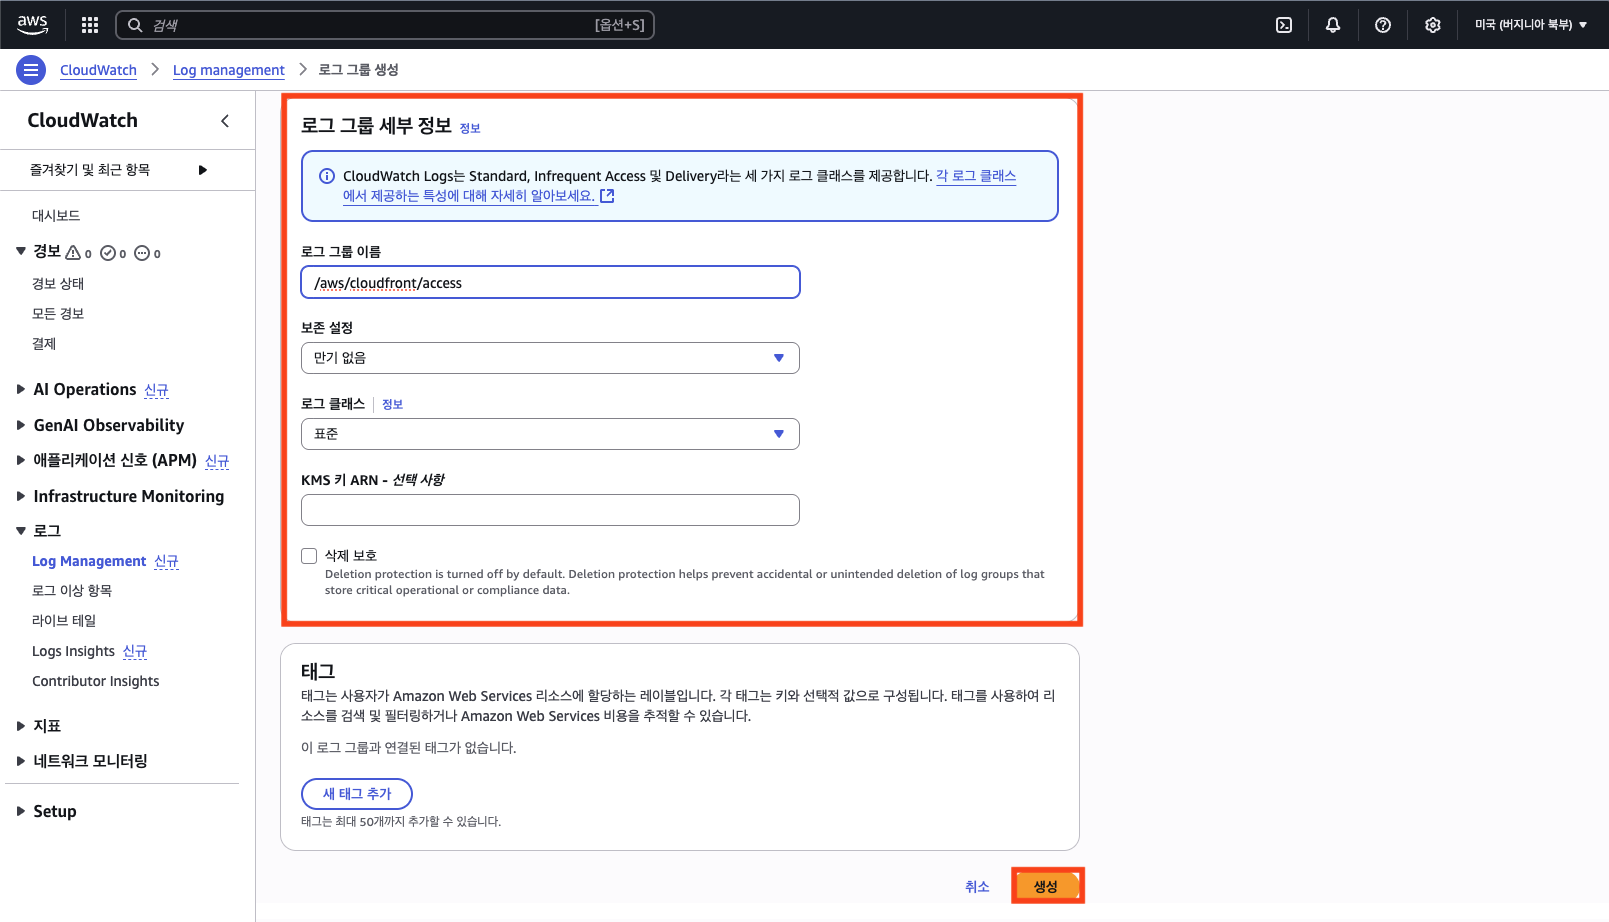
Task: Collapse the CloudWatch sidebar with arrow
Action: click(x=225, y=121)
